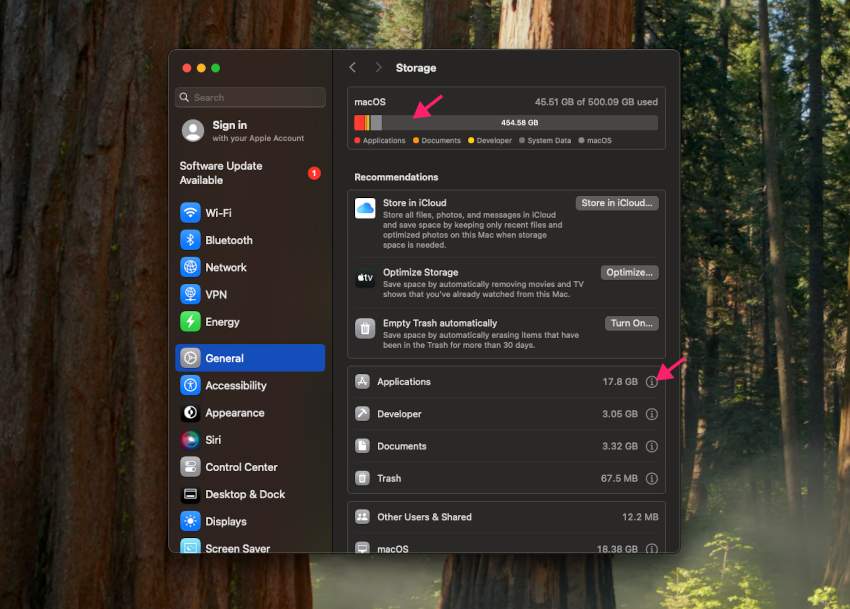Screen dimensions: 850x609
Task: Click the 12.2 MB Other Users value
Action: (640, 517)
